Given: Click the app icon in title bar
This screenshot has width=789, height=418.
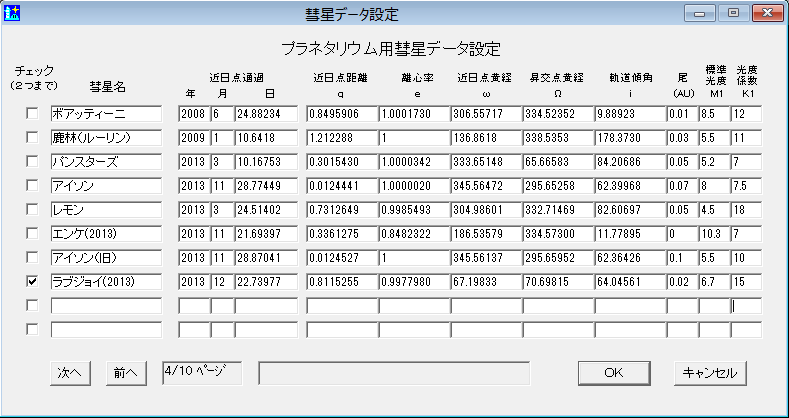Looking at the screenshot, I should click(13, 13).
